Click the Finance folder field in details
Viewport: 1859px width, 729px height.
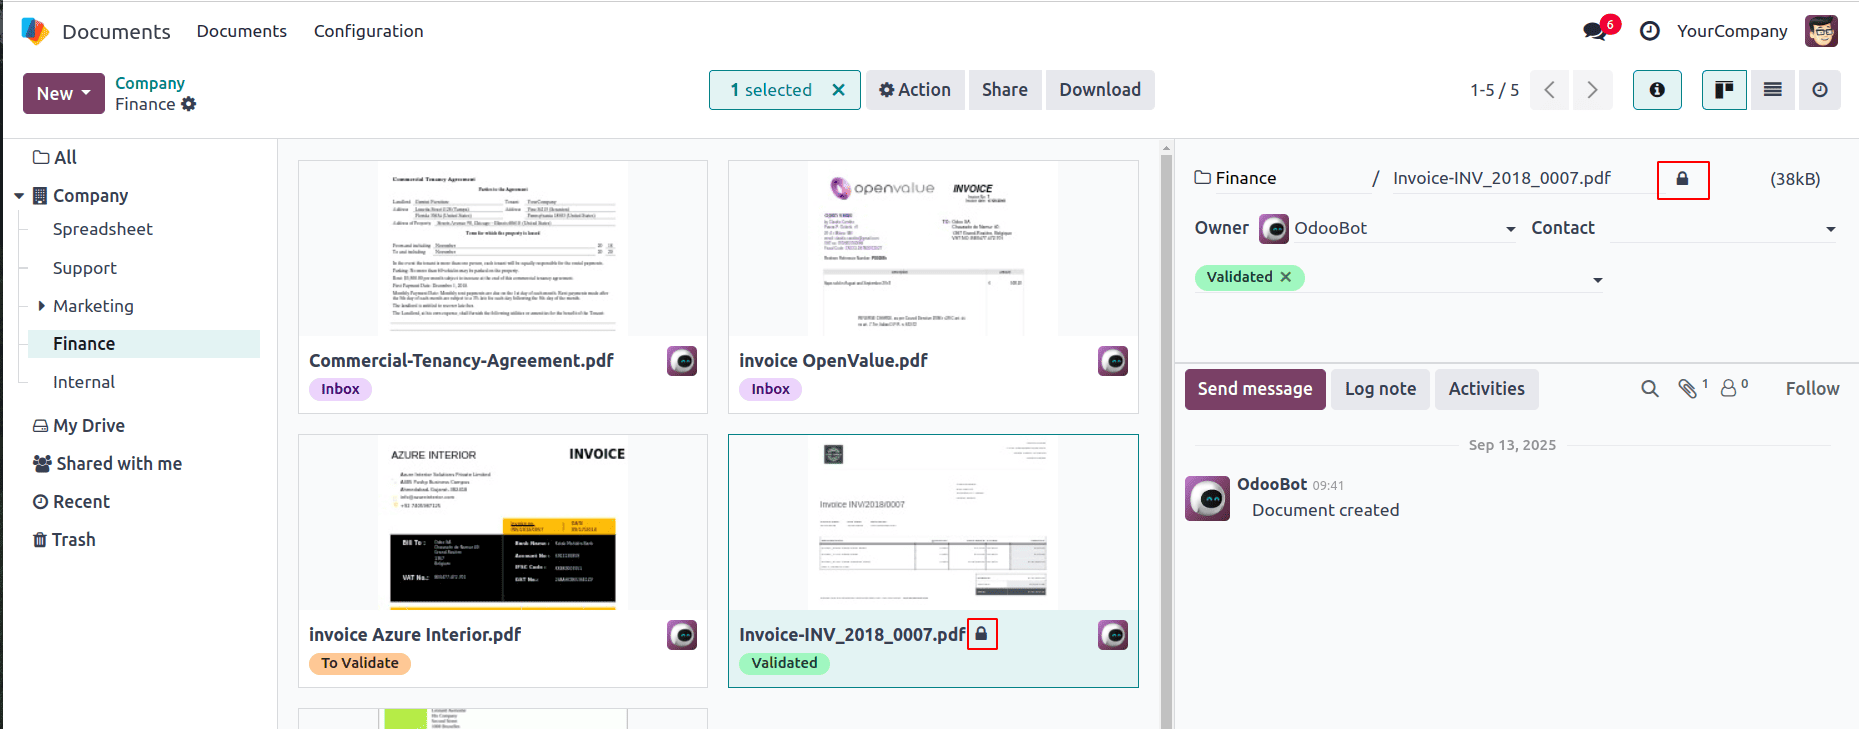click(1280, 179)
